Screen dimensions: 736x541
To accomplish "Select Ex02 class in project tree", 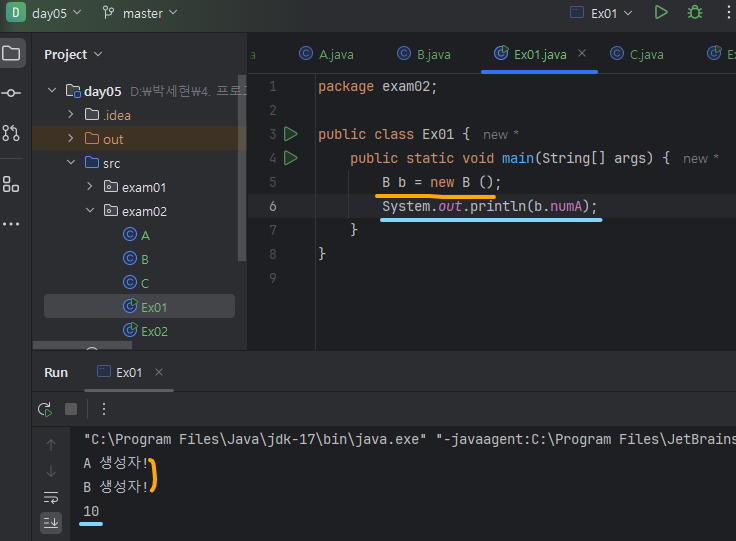I will tap(154, 331).
